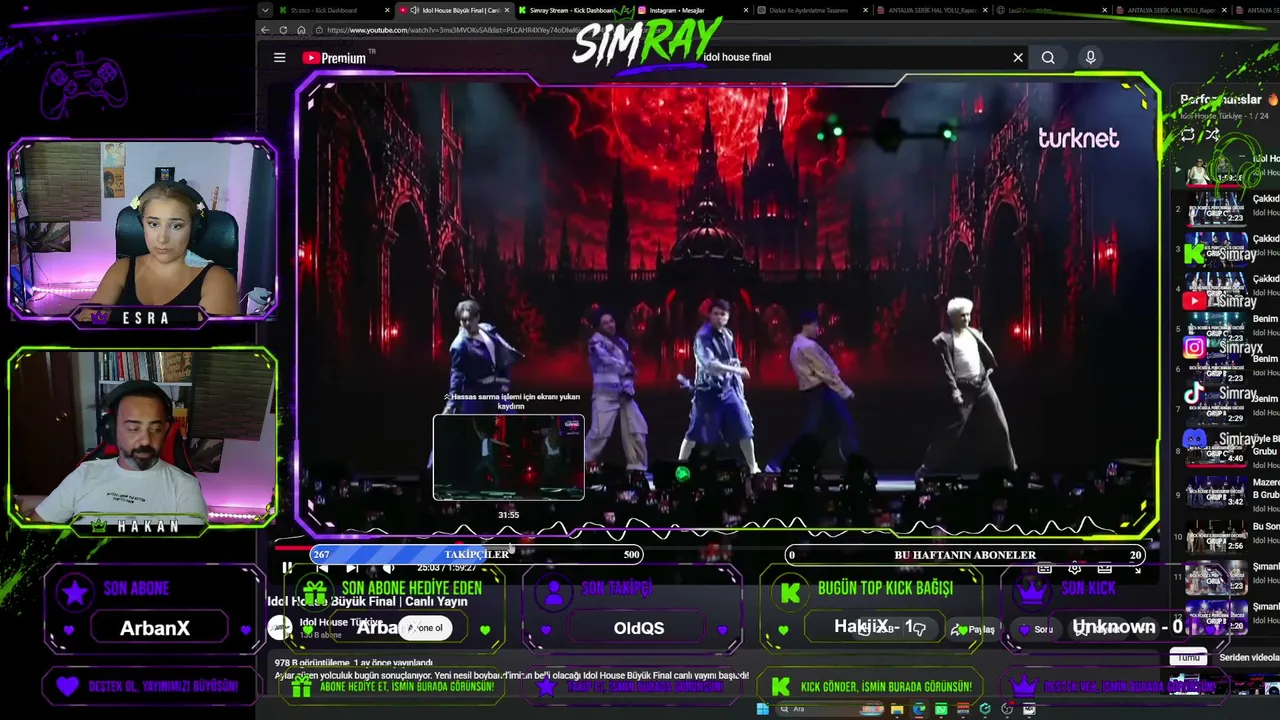The image size is (1280, 720).
Task: Share the video with the Paylaş button
Action: click(x=973, y=629)
